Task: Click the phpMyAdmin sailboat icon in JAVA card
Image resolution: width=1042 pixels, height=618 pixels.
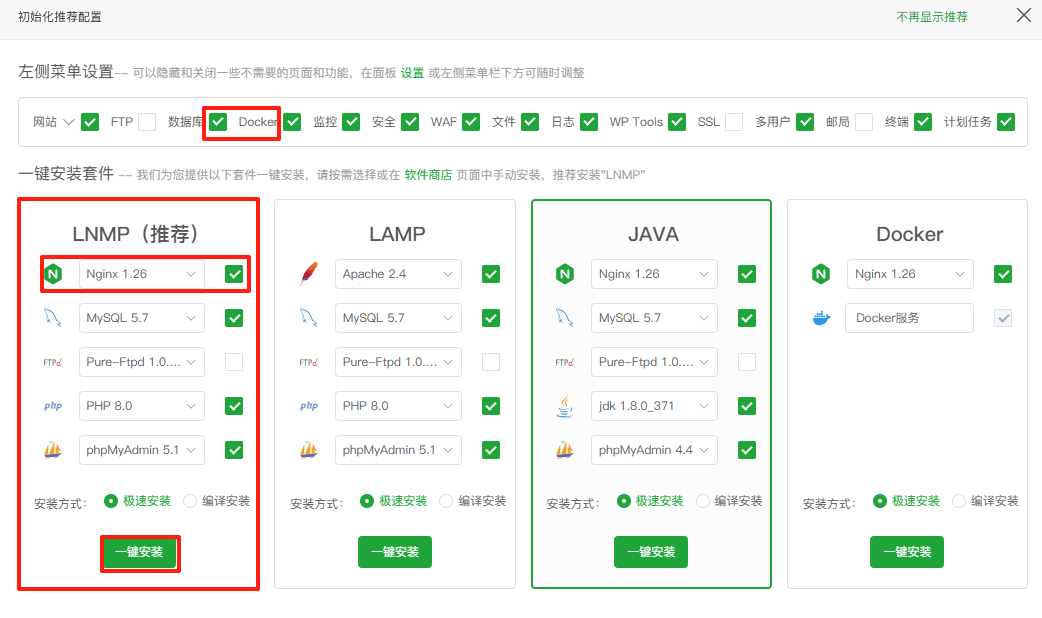Action: coord(565,450)
